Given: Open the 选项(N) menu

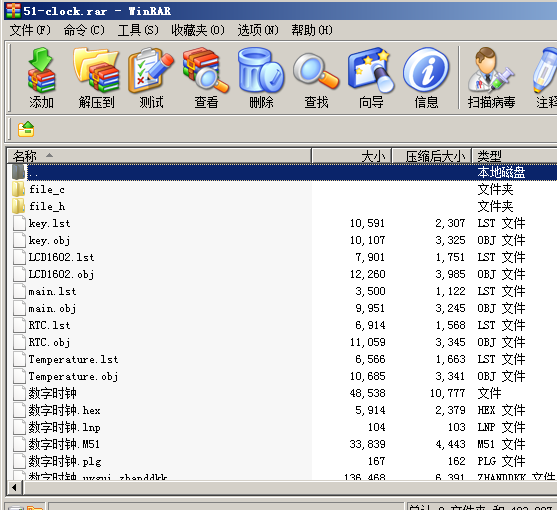Looking at the screenshot, I should click(x=258, y=30).
